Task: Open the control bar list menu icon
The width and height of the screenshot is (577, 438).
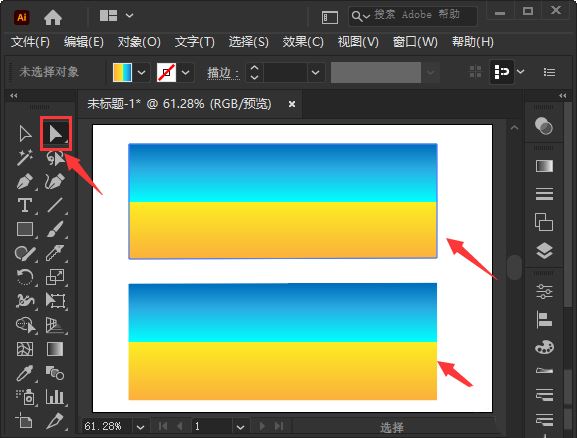Action: [549, 72]
